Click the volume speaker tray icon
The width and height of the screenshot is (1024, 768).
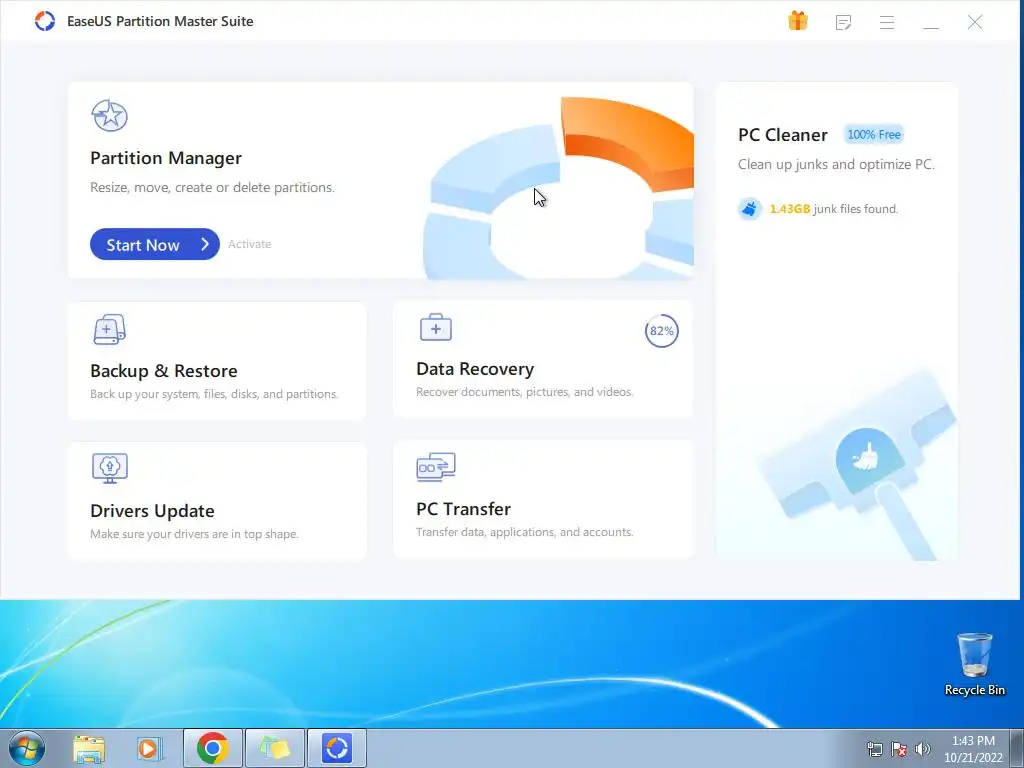[x=922, y=749]
